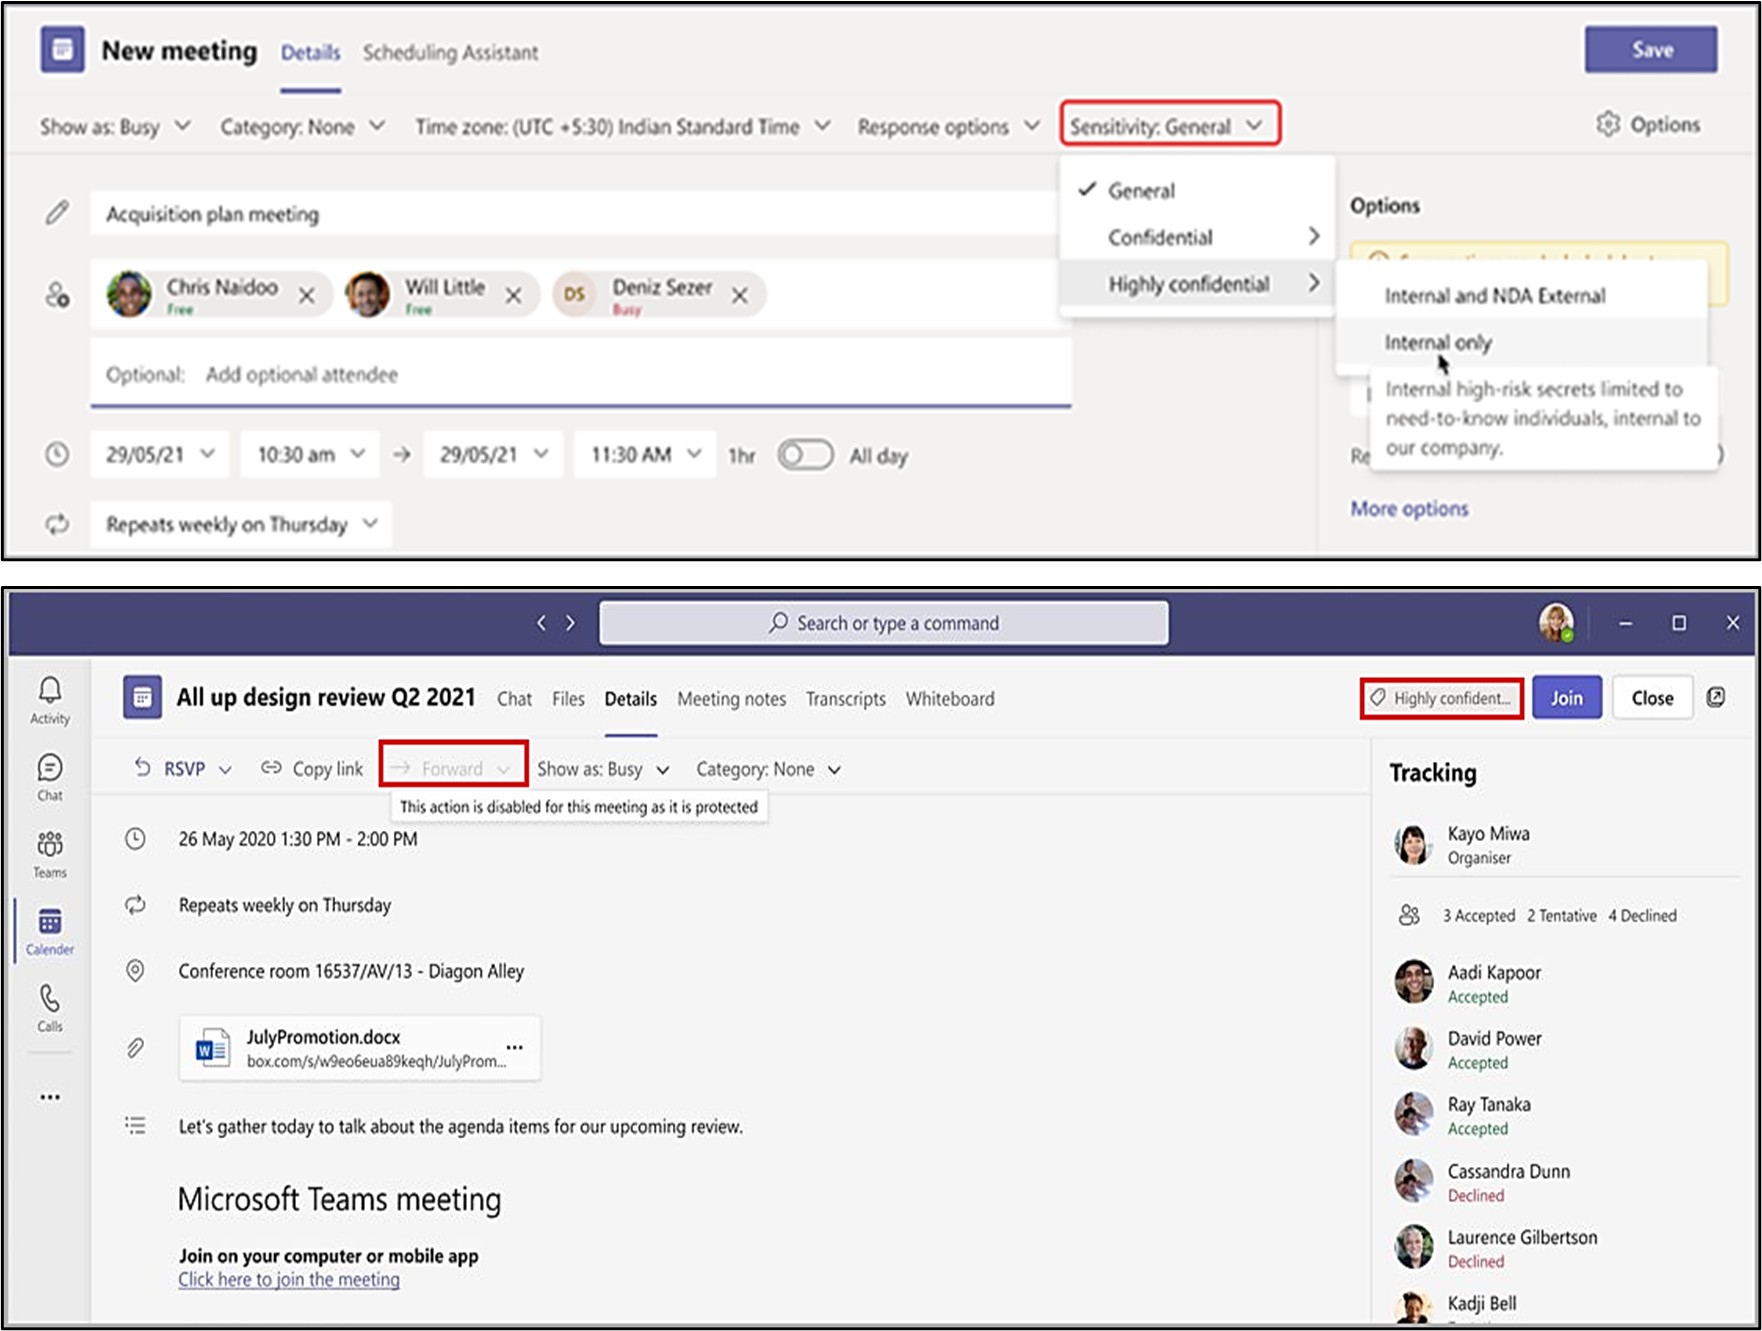Toggle the All day switch
This screenshot has height=1331, width=1762.
pos(805,455)
